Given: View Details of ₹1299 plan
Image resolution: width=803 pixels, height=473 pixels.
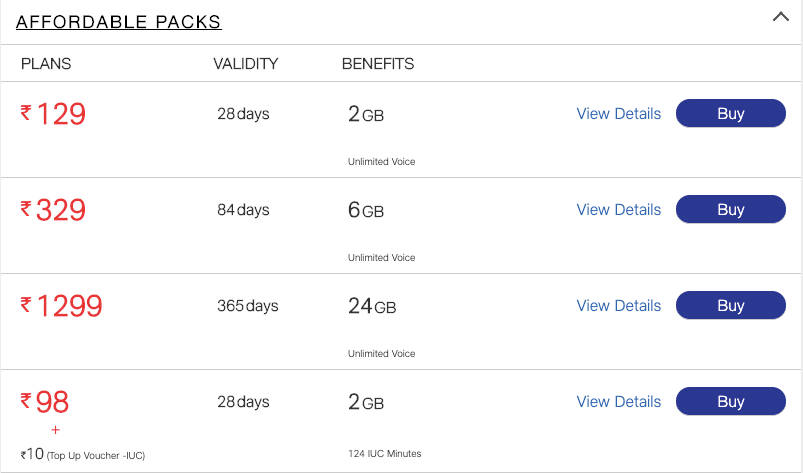Looking at the screenshot, I should [x=619, y=306].
